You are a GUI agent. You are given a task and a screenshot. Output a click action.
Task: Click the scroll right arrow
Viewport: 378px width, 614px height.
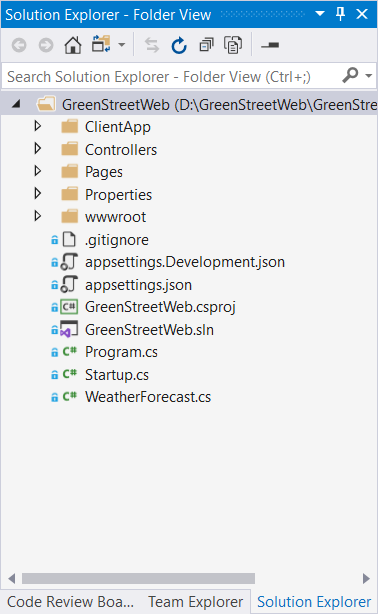pos(366,578)
